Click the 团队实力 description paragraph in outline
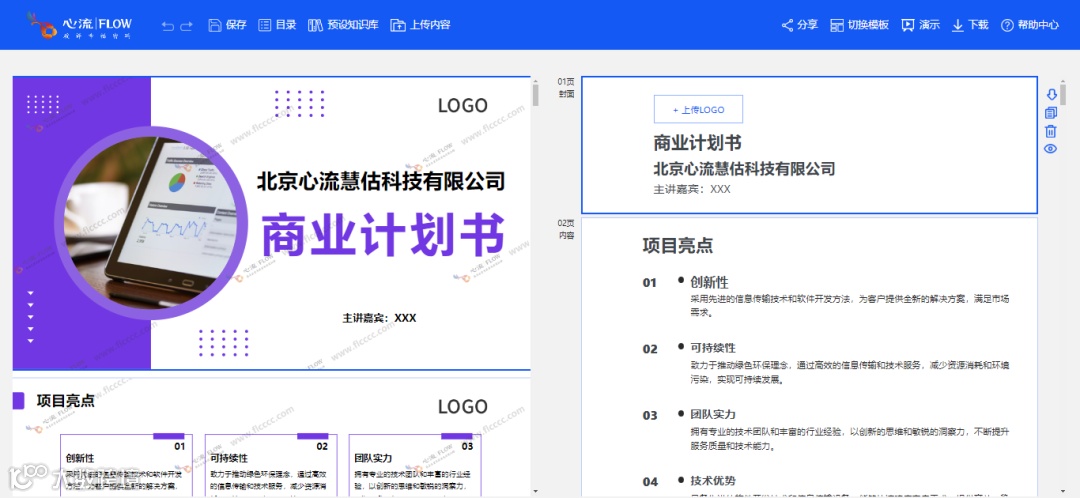This screenshot has height=498, width=1080. click(x=849, y=438)
